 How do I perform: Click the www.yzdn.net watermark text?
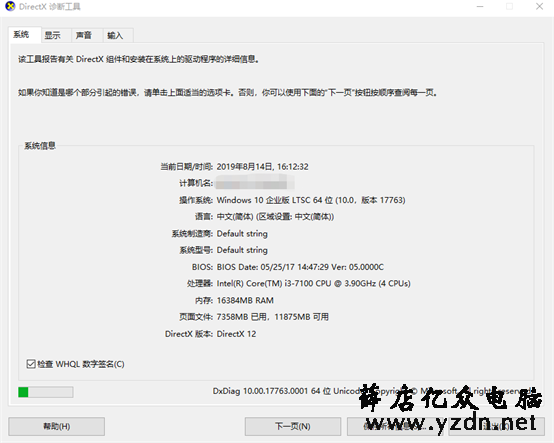pyautogui.click(x=451, y=423)
